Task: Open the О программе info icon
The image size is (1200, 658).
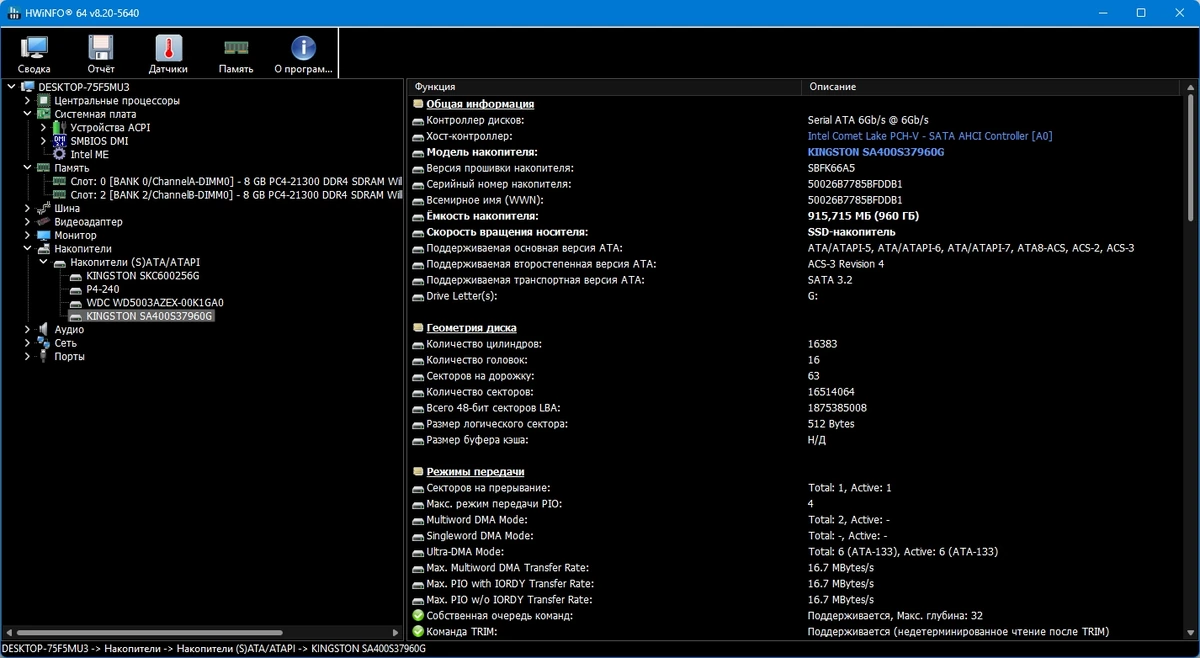Action: pyautogui.click(x=303, y=48)
